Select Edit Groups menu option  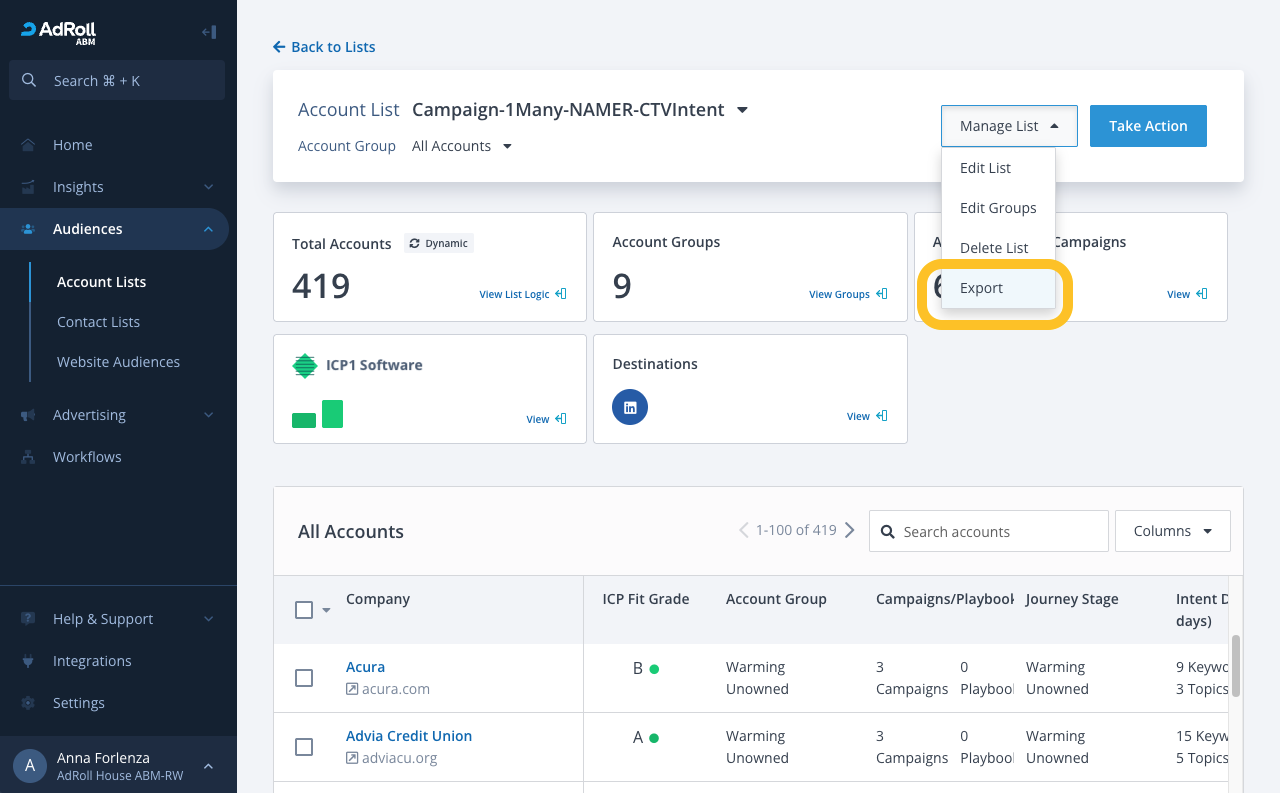coord(997,208)
